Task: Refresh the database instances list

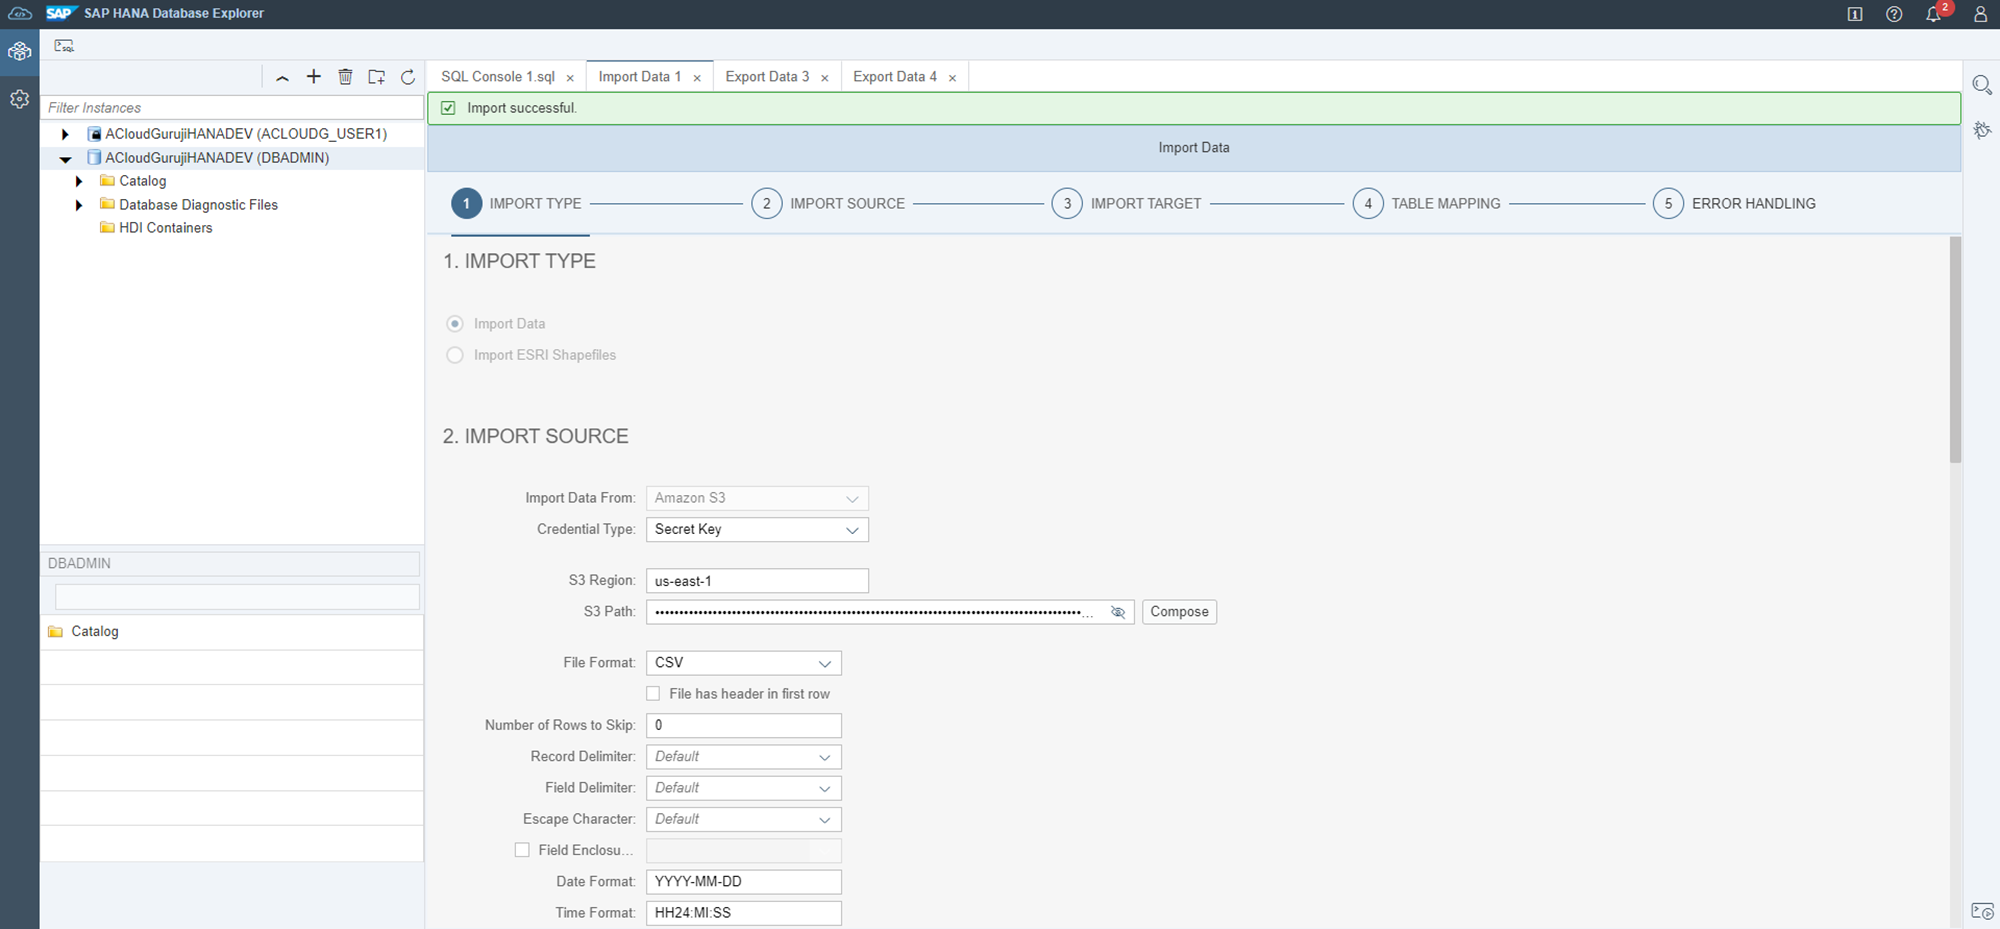Action: point(408,77)
